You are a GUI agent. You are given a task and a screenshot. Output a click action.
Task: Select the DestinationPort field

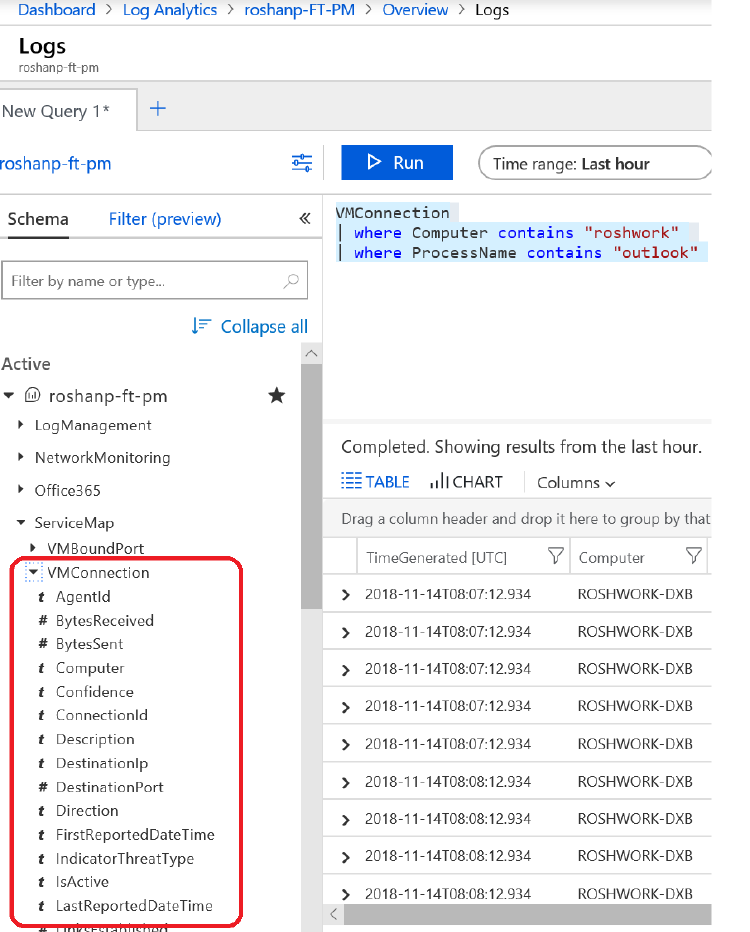109,787
